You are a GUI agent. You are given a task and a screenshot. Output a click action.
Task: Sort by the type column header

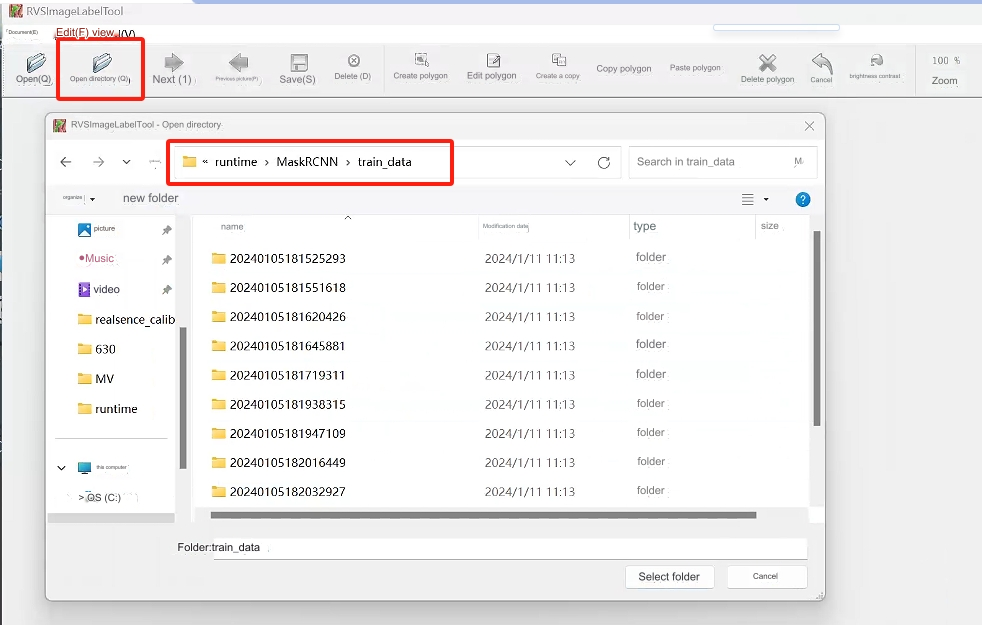(644, 226)
